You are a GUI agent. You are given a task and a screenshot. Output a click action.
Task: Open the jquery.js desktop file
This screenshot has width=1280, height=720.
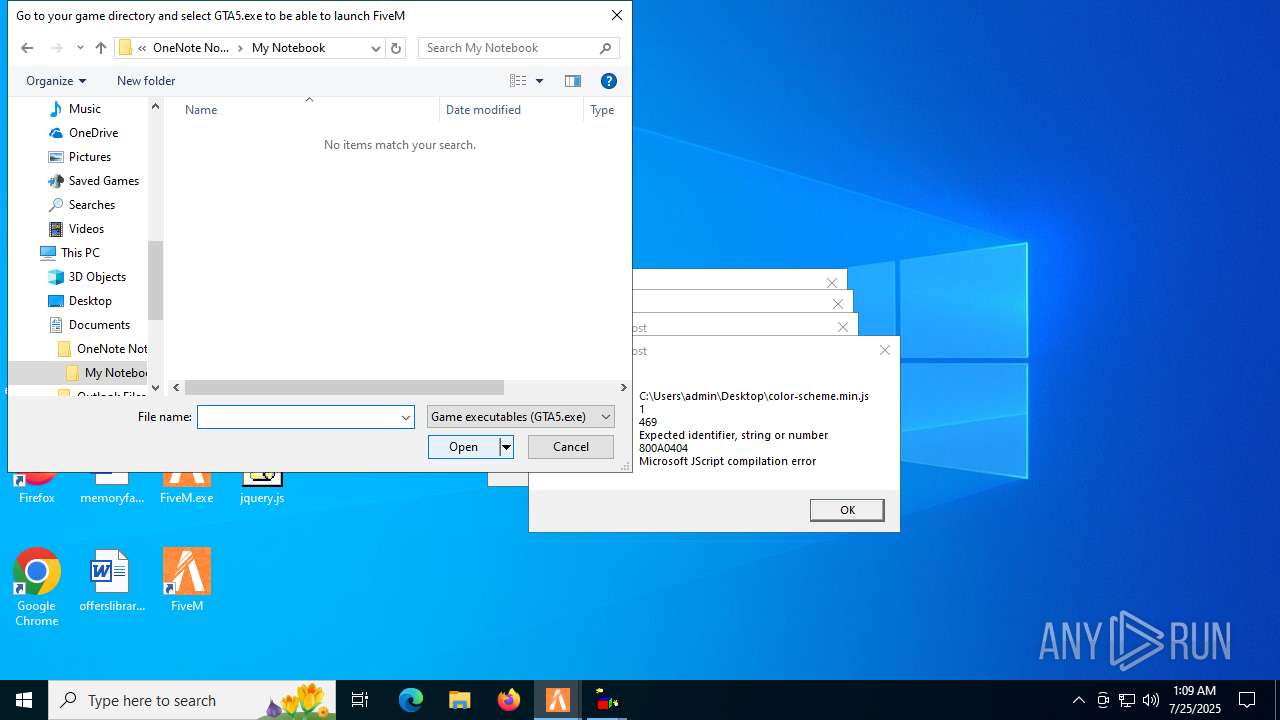[262, 488]
